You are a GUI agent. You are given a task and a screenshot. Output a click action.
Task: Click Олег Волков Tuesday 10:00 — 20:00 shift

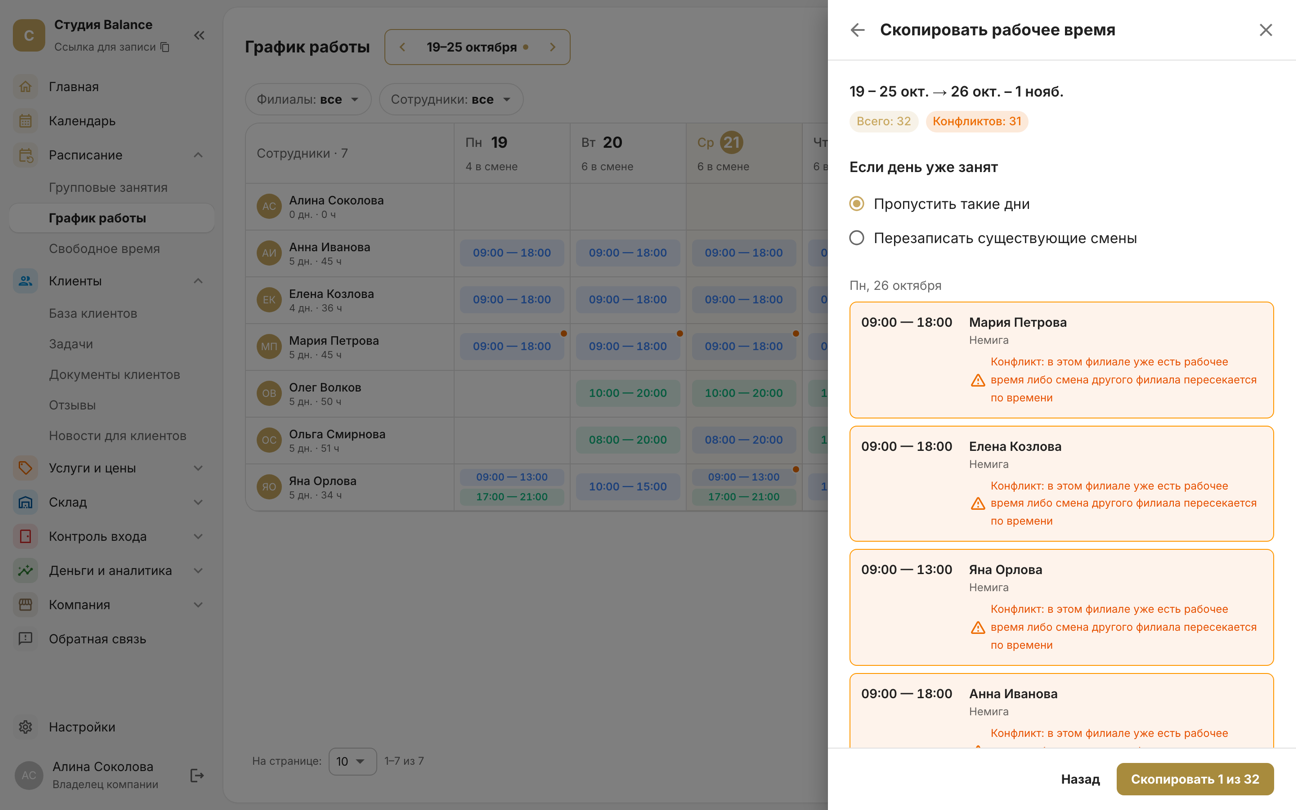[628, 393]
